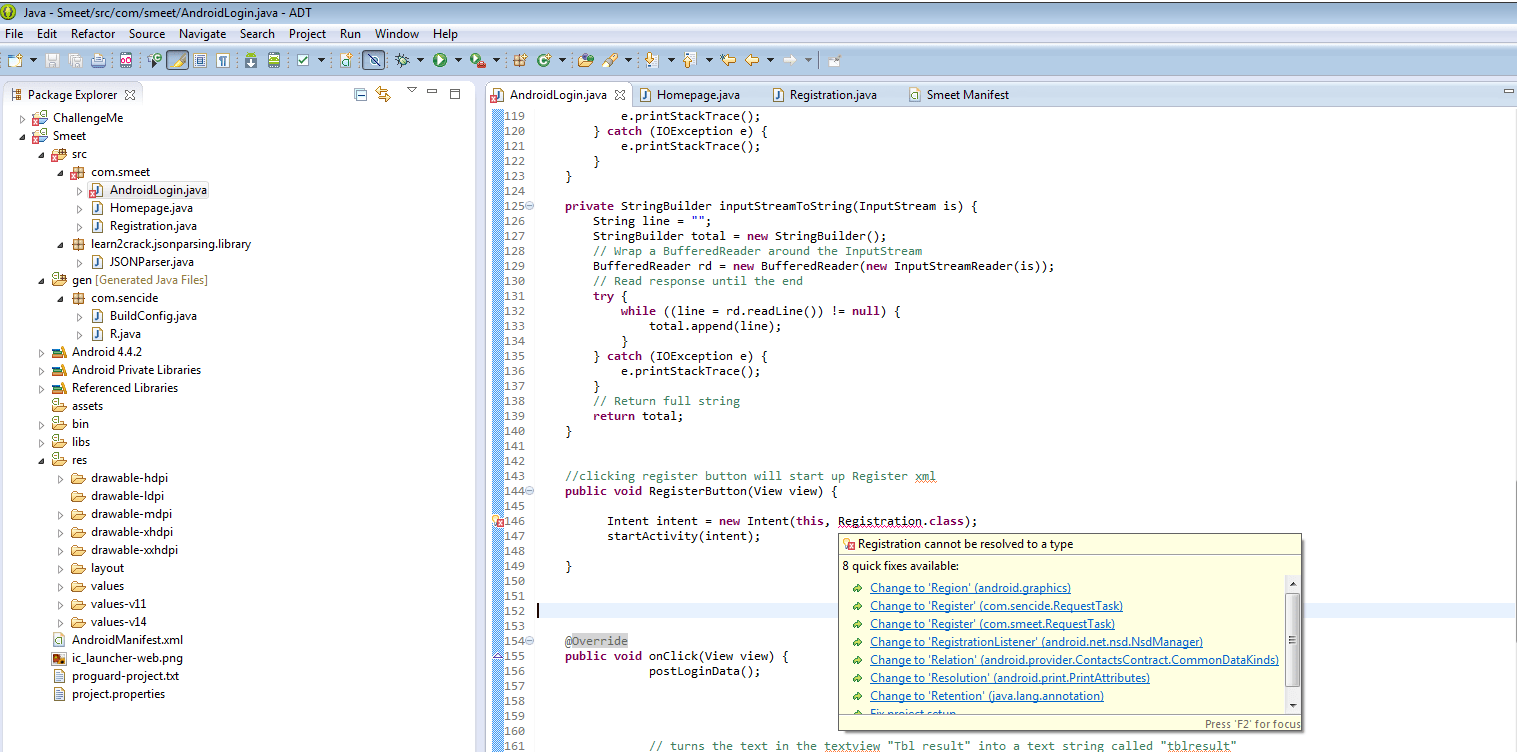
Task: Open the Android Virtual Device Manager icon
Action: coord(272,61)
